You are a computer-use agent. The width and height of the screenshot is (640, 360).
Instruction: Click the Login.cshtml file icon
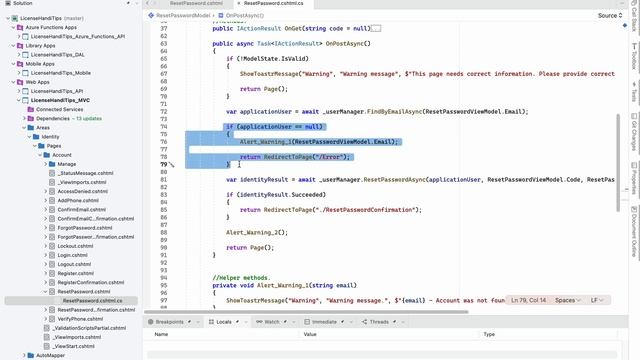pos(52,255)
